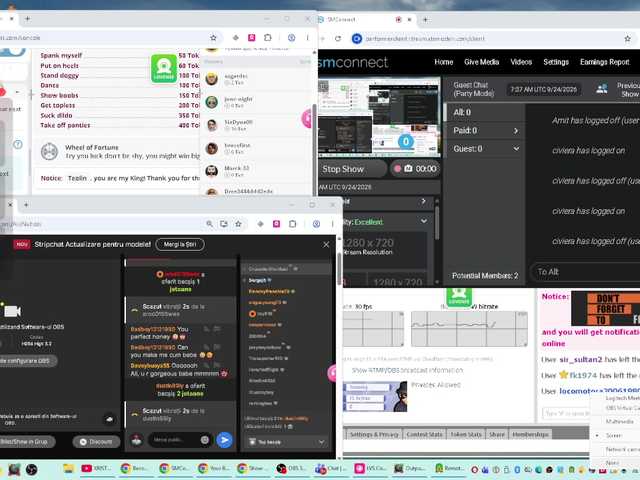Reload the SMConnect browser page
Viewport: 640px width, 480px height.
(x=338, y=38)
